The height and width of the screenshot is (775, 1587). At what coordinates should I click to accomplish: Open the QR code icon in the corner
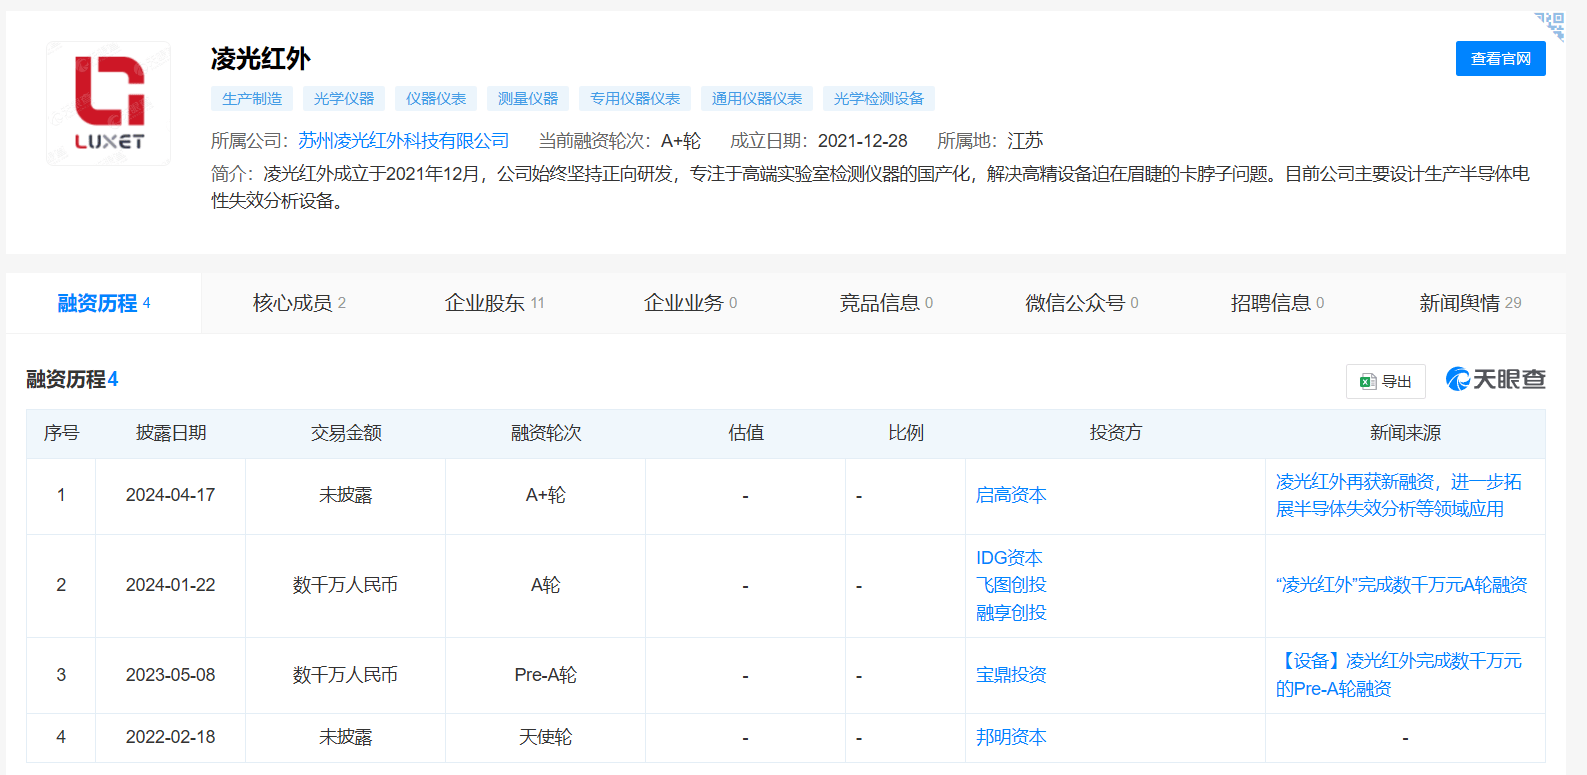click(x=1549, y=26)
